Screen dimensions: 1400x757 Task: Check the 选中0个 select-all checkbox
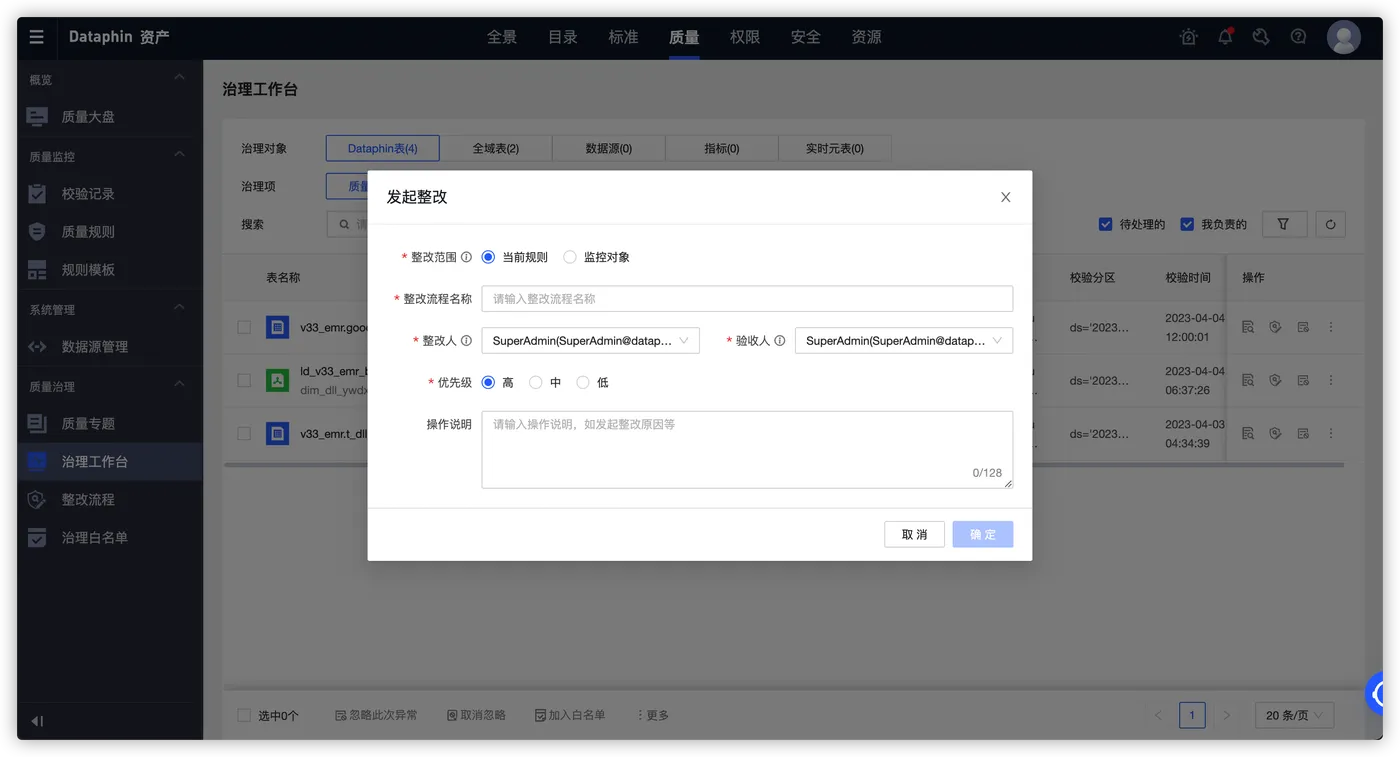pos(244,716)
